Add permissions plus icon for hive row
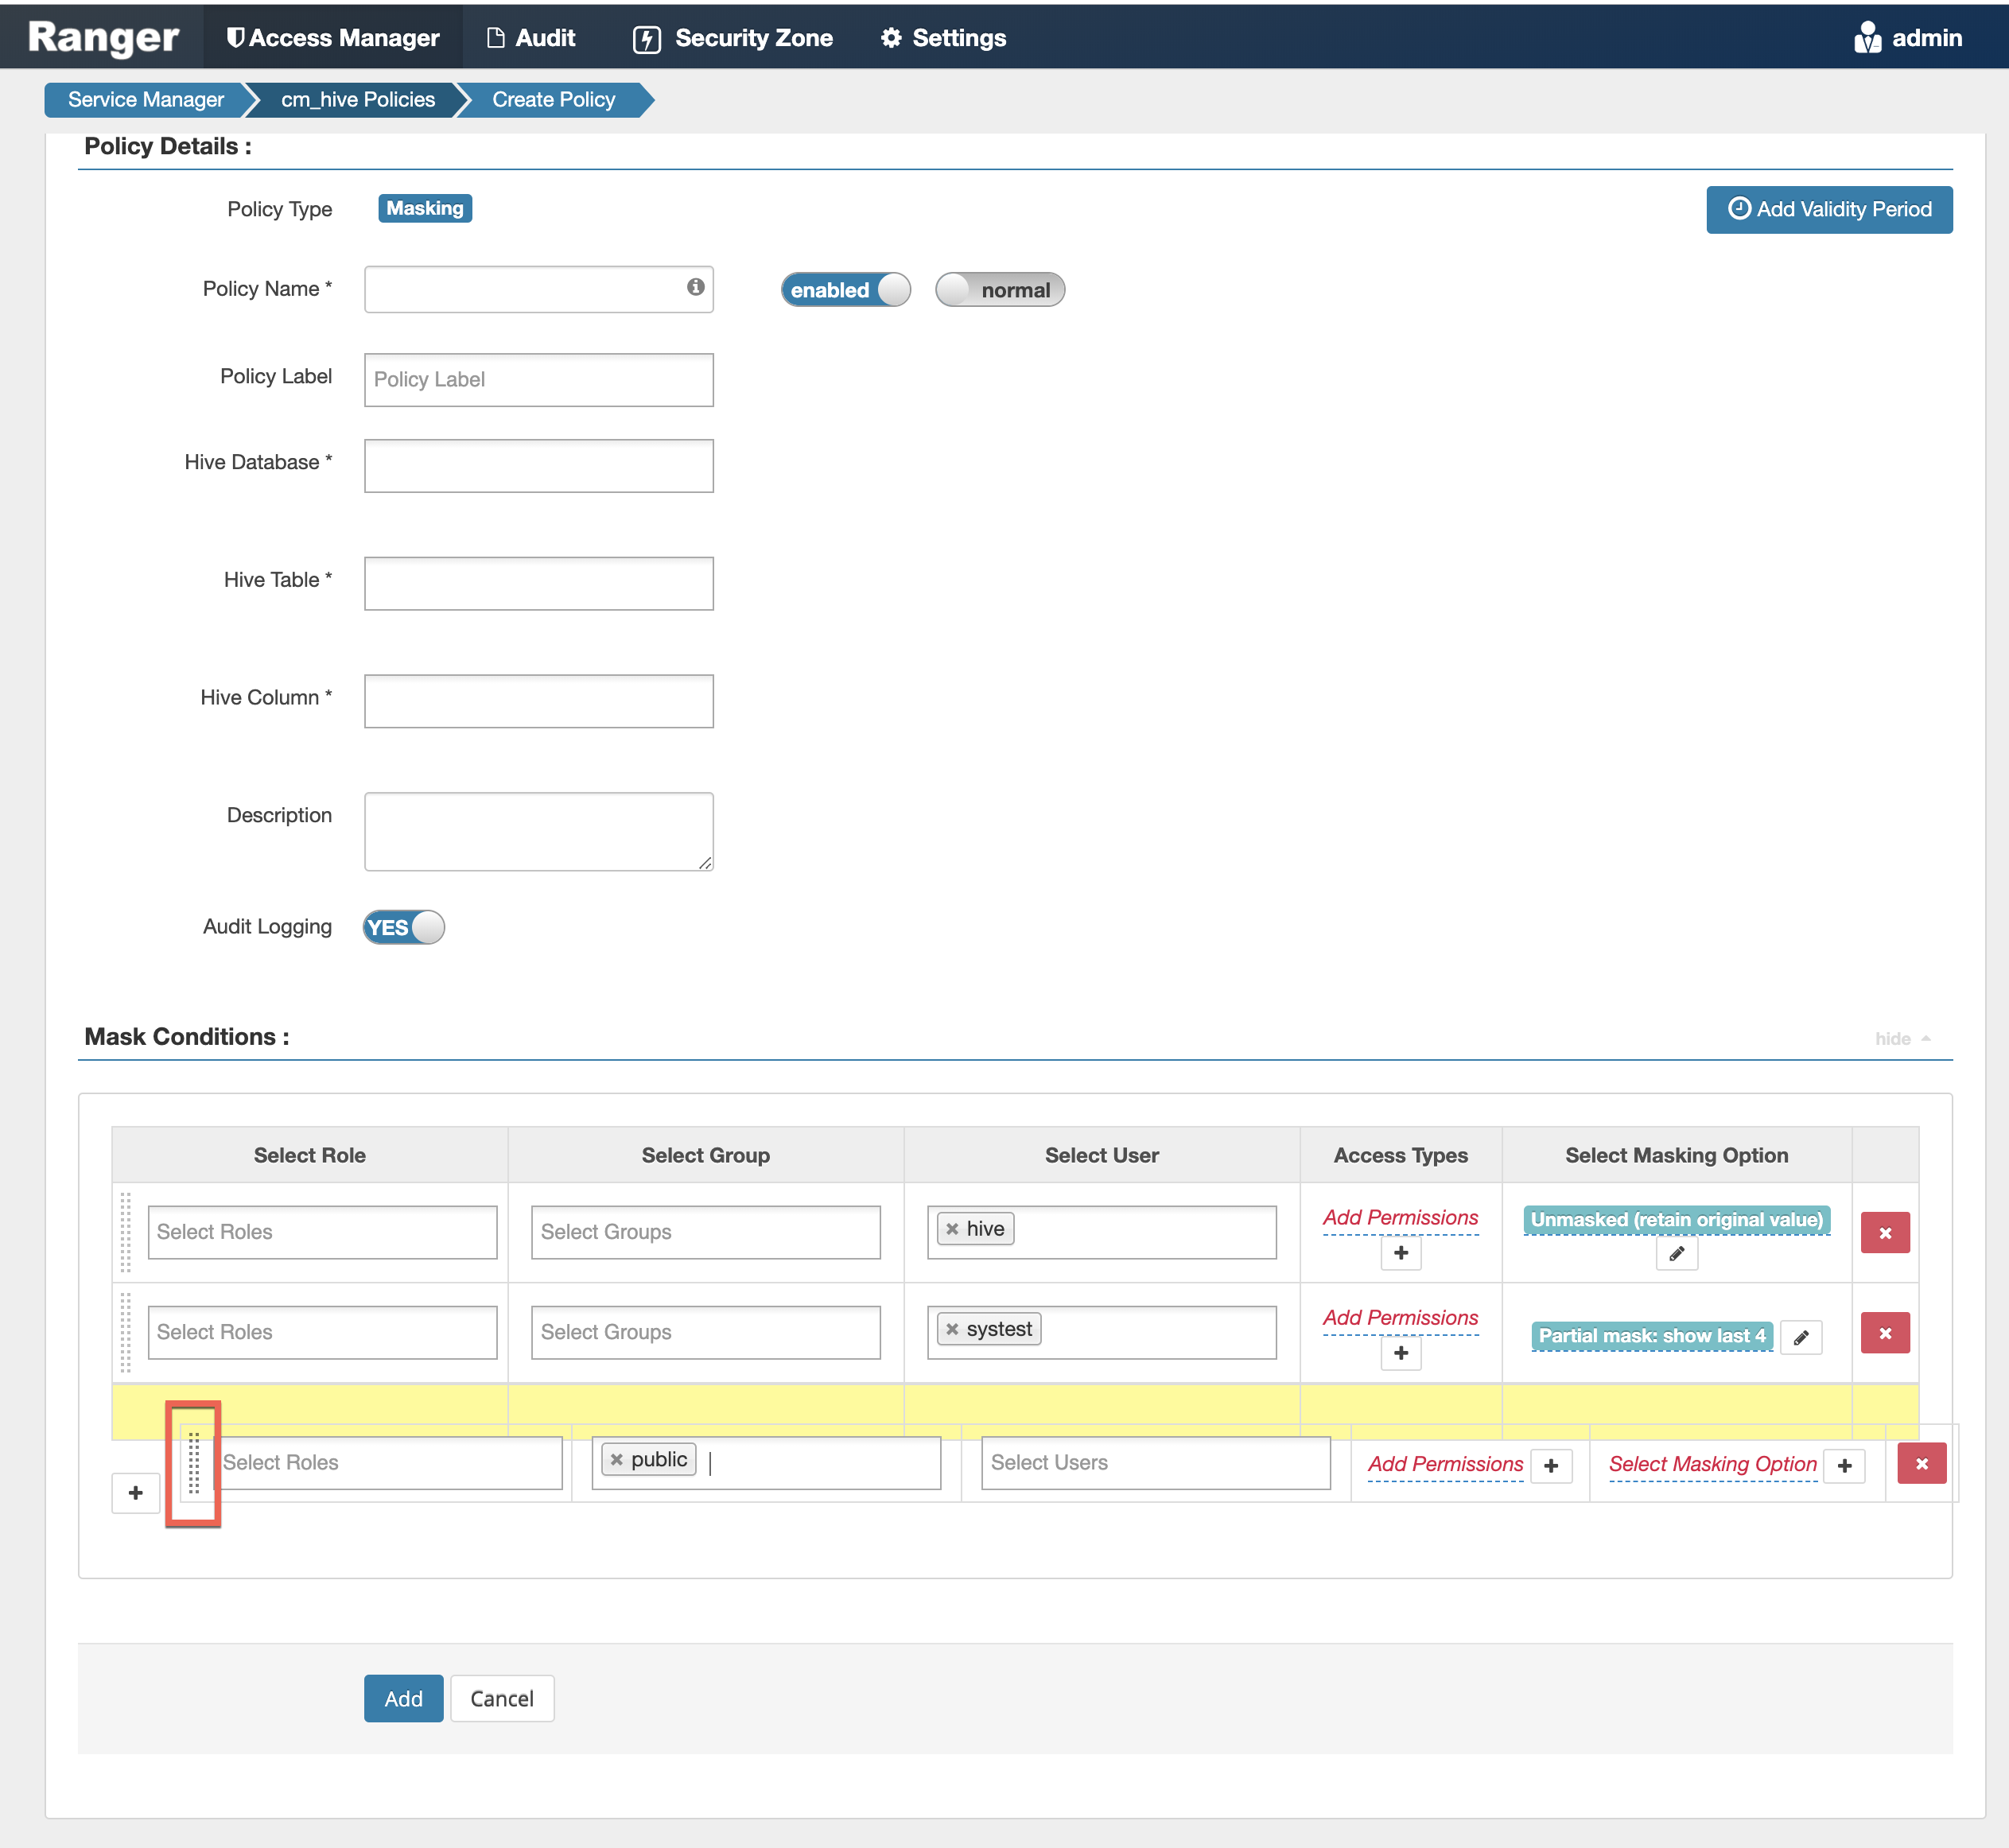The height and width of the screenshot is (1848, 2009). point(1400,1253)
